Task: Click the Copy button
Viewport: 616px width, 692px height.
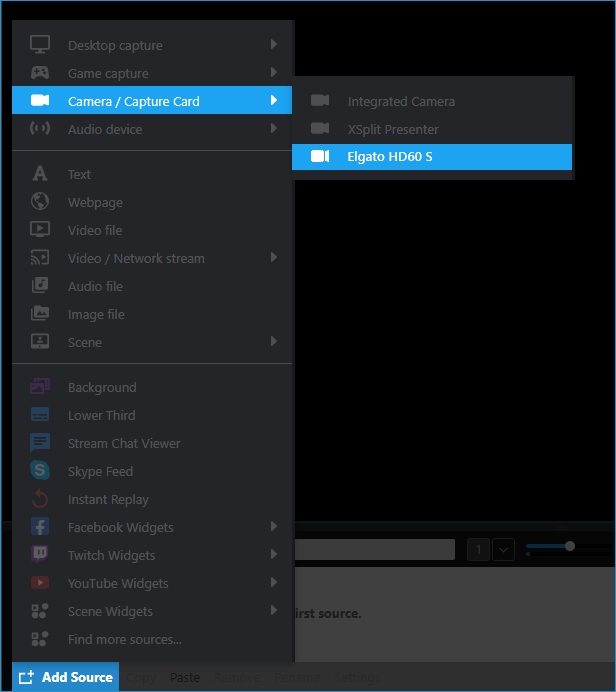Action: [x=141, y=677]
